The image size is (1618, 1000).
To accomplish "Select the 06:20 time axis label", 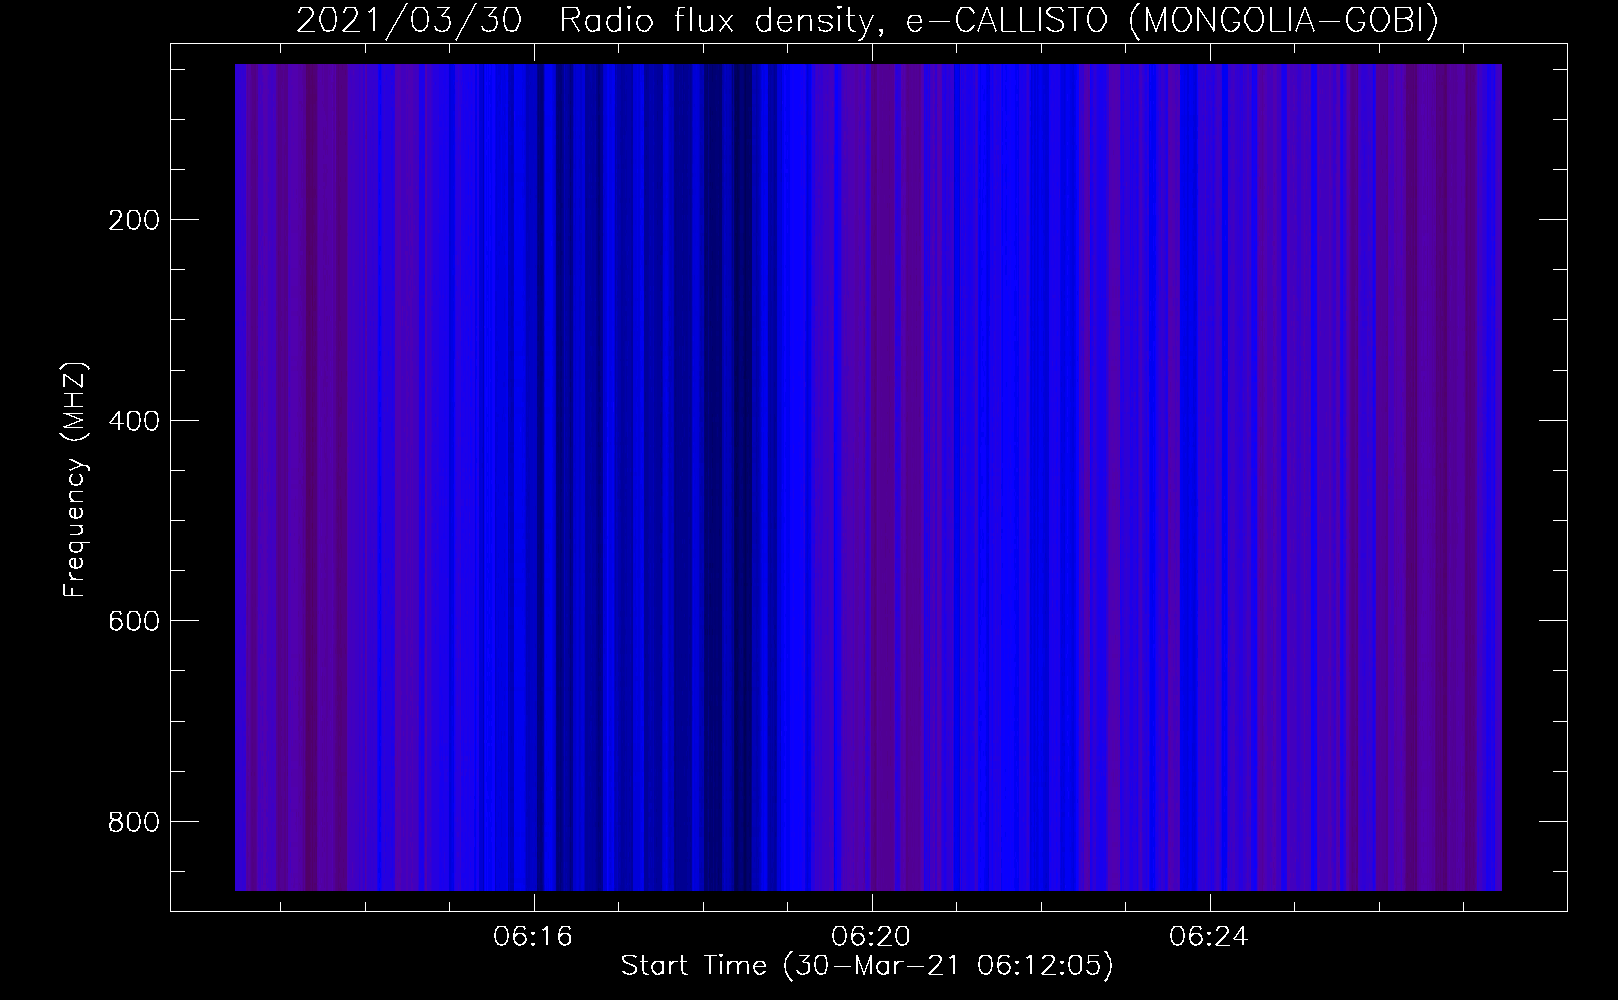I will [871, 937].
